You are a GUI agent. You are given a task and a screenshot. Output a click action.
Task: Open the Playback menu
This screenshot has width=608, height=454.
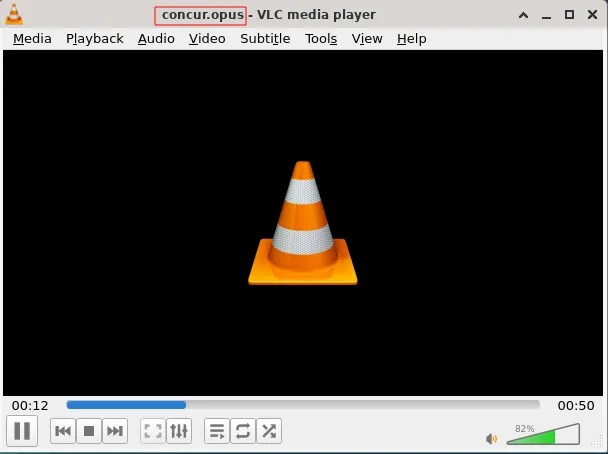click(x=95, y=39)
